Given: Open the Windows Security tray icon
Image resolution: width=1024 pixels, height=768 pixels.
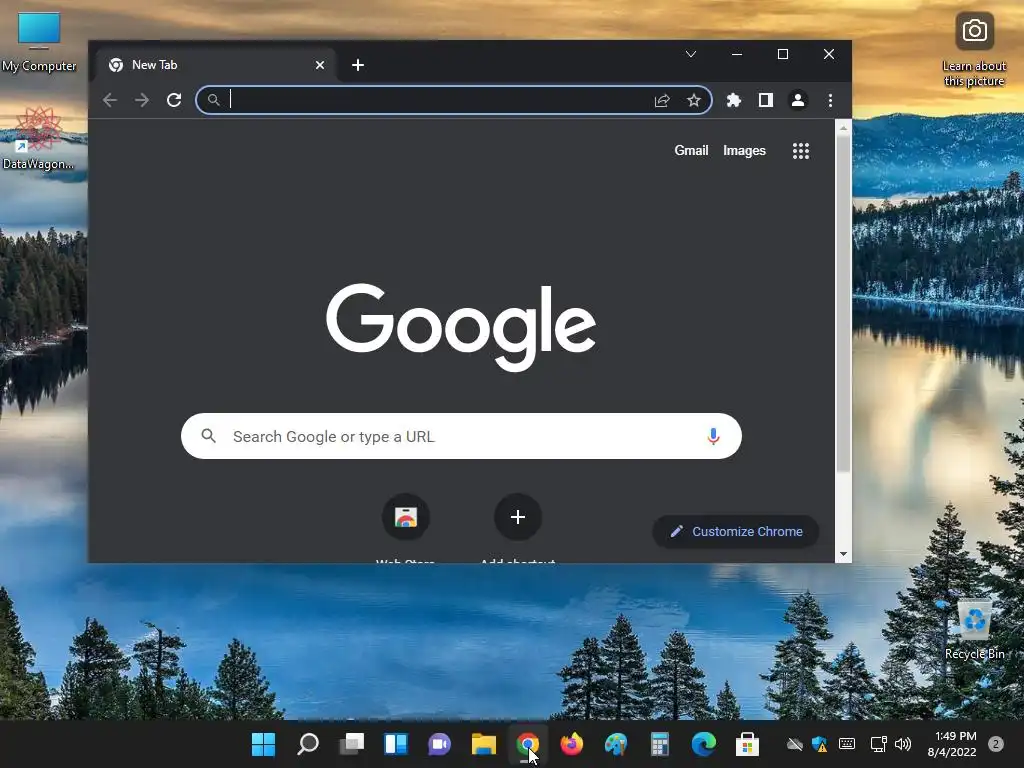Looking at the screenshot, I should point(820,744).
